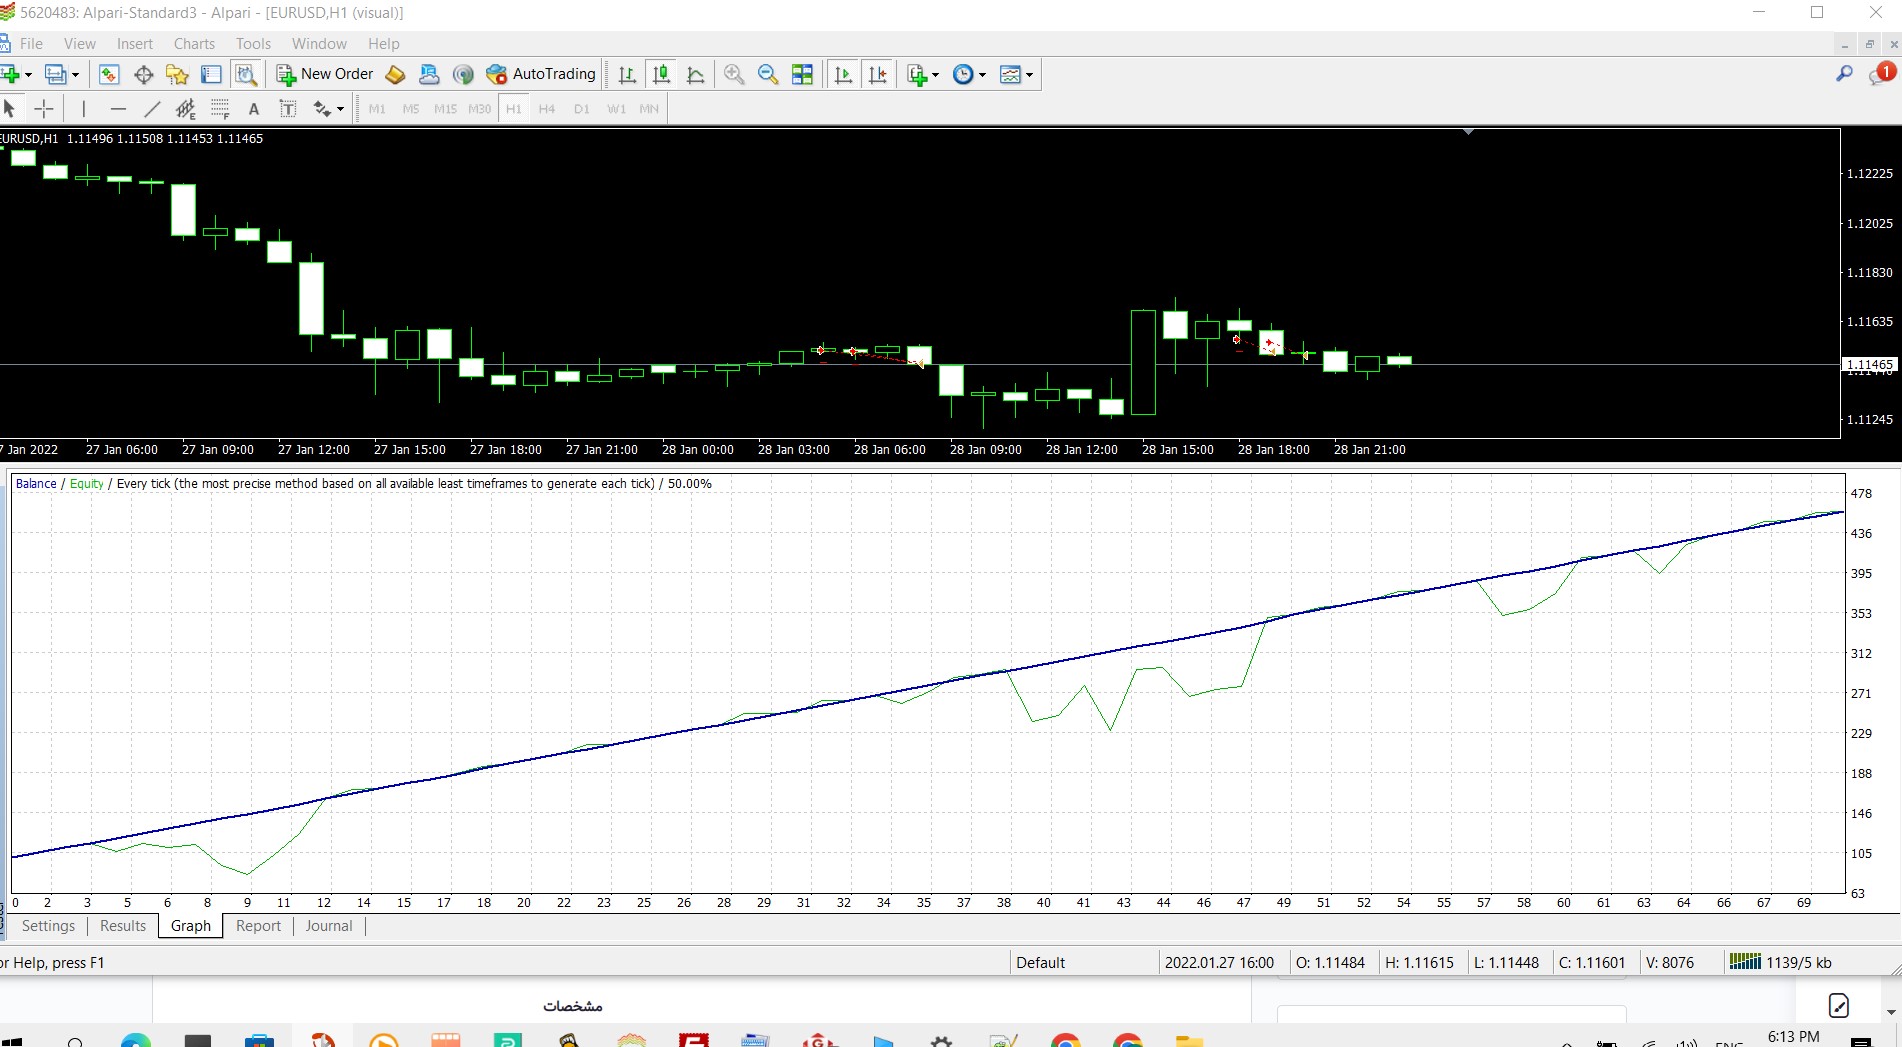Select the horizontal line tool
The width and height of the screenshot is (1902, 1047).
tap(118, 108)
